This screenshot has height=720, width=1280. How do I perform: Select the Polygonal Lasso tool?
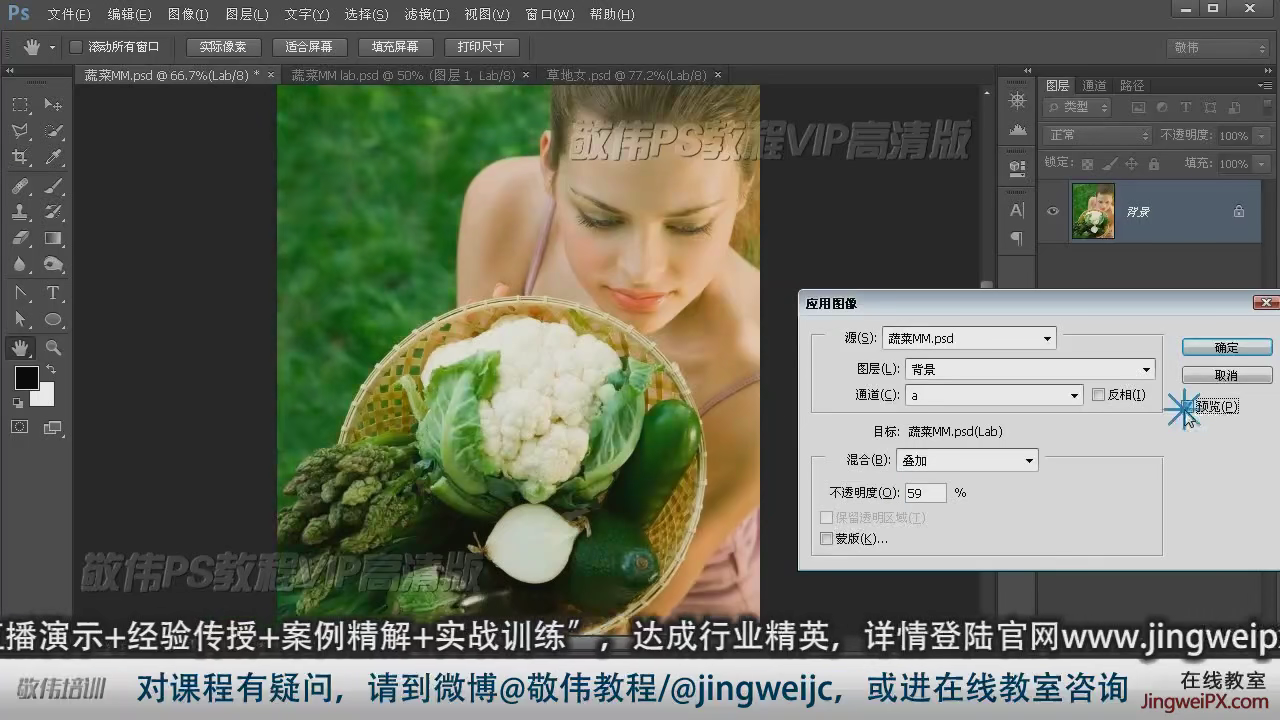pyautogui.click(x=20, y=131)
